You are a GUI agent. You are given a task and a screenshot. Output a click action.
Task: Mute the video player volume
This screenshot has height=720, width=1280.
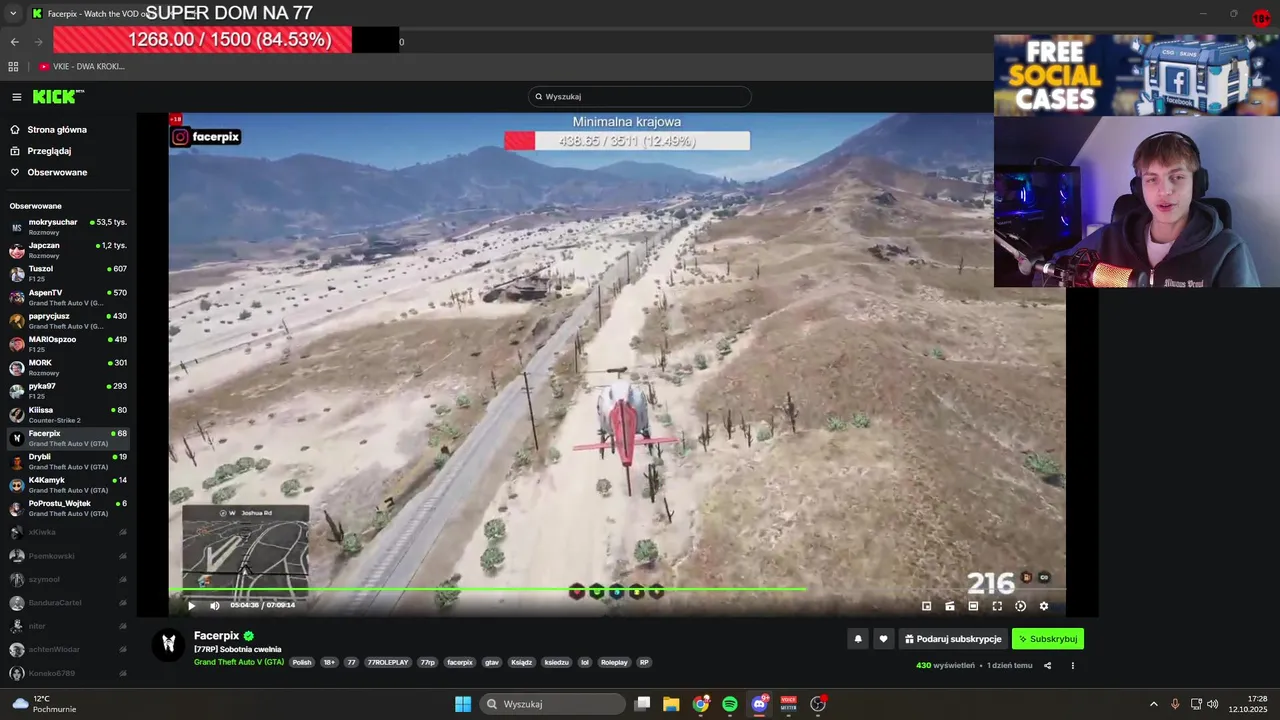215,605
